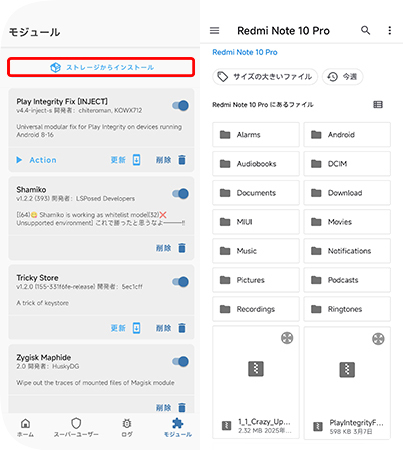
Task: Select the サイズの大きいファイル filter chip
Action: point(265,77)
